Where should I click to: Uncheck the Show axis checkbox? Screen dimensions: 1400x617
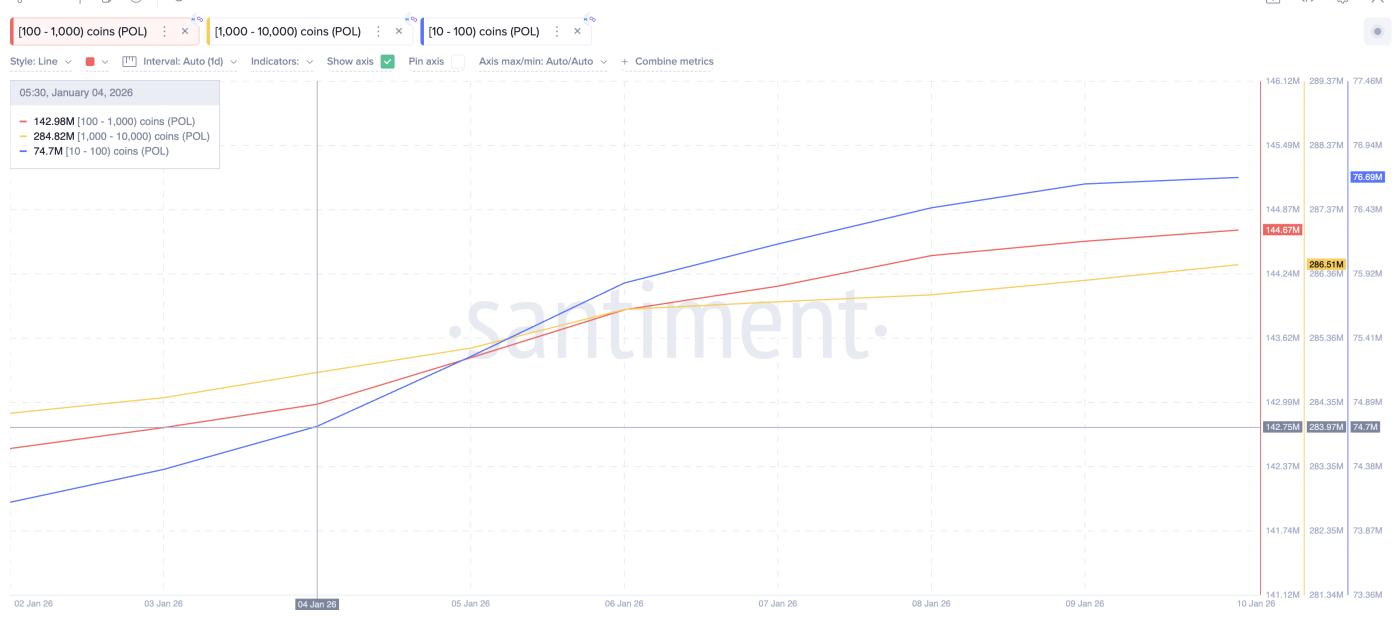click(x=388, y=62)
